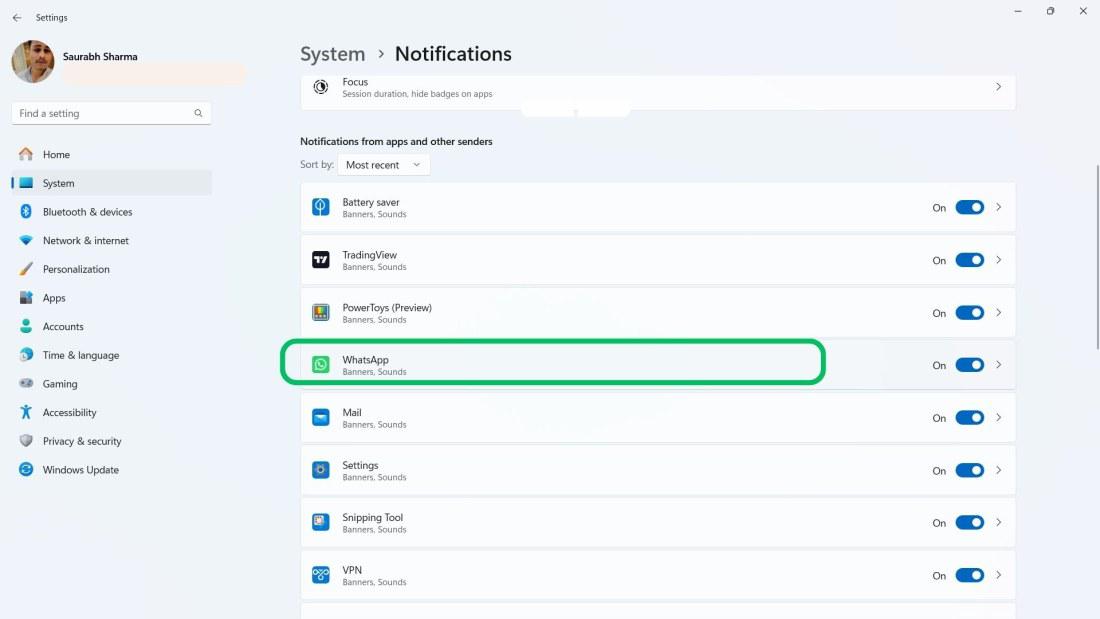Disable TradingView notifications switch
Screen dimensions: 1100x619
coord(969,260)
